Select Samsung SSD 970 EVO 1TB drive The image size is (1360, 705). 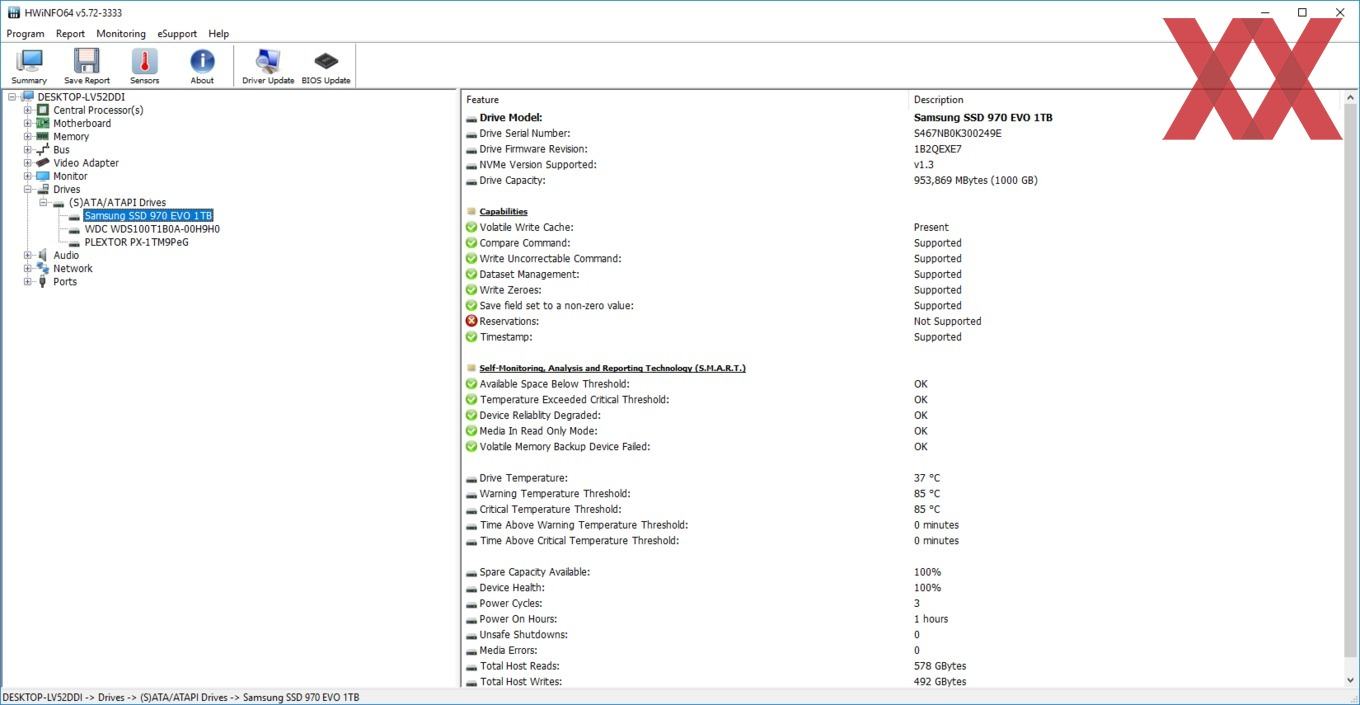tap(148, 215)
